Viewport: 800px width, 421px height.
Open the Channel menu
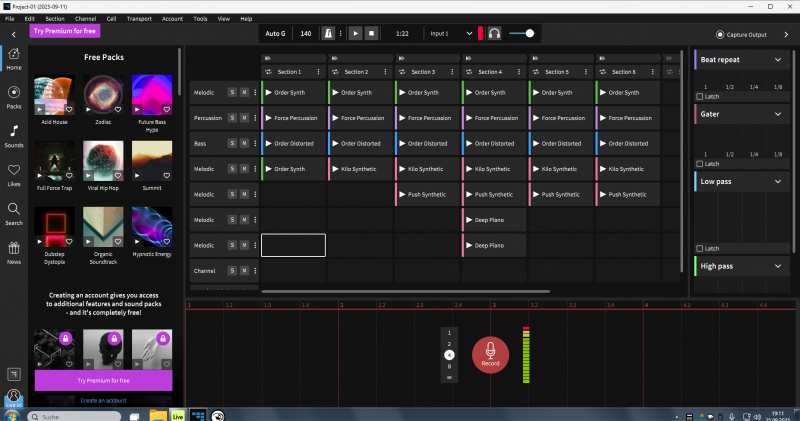(x=85, y=18)
